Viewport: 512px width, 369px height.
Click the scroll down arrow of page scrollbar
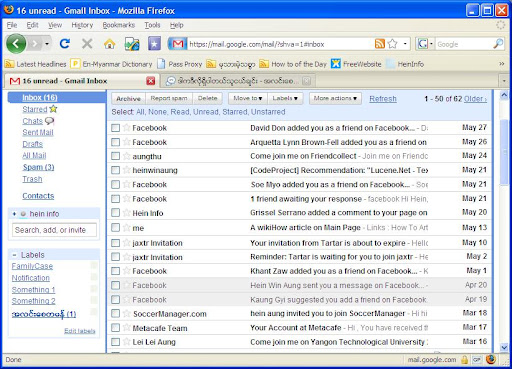pos(504,347)
